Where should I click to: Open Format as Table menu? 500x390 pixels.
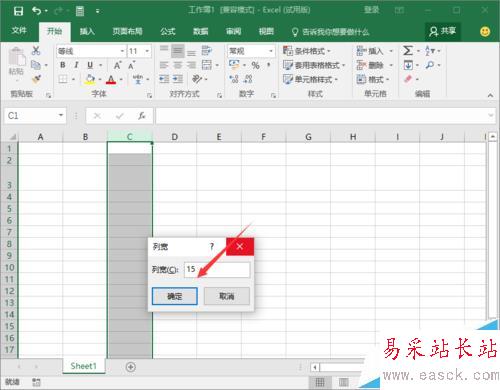click(314, 65)
